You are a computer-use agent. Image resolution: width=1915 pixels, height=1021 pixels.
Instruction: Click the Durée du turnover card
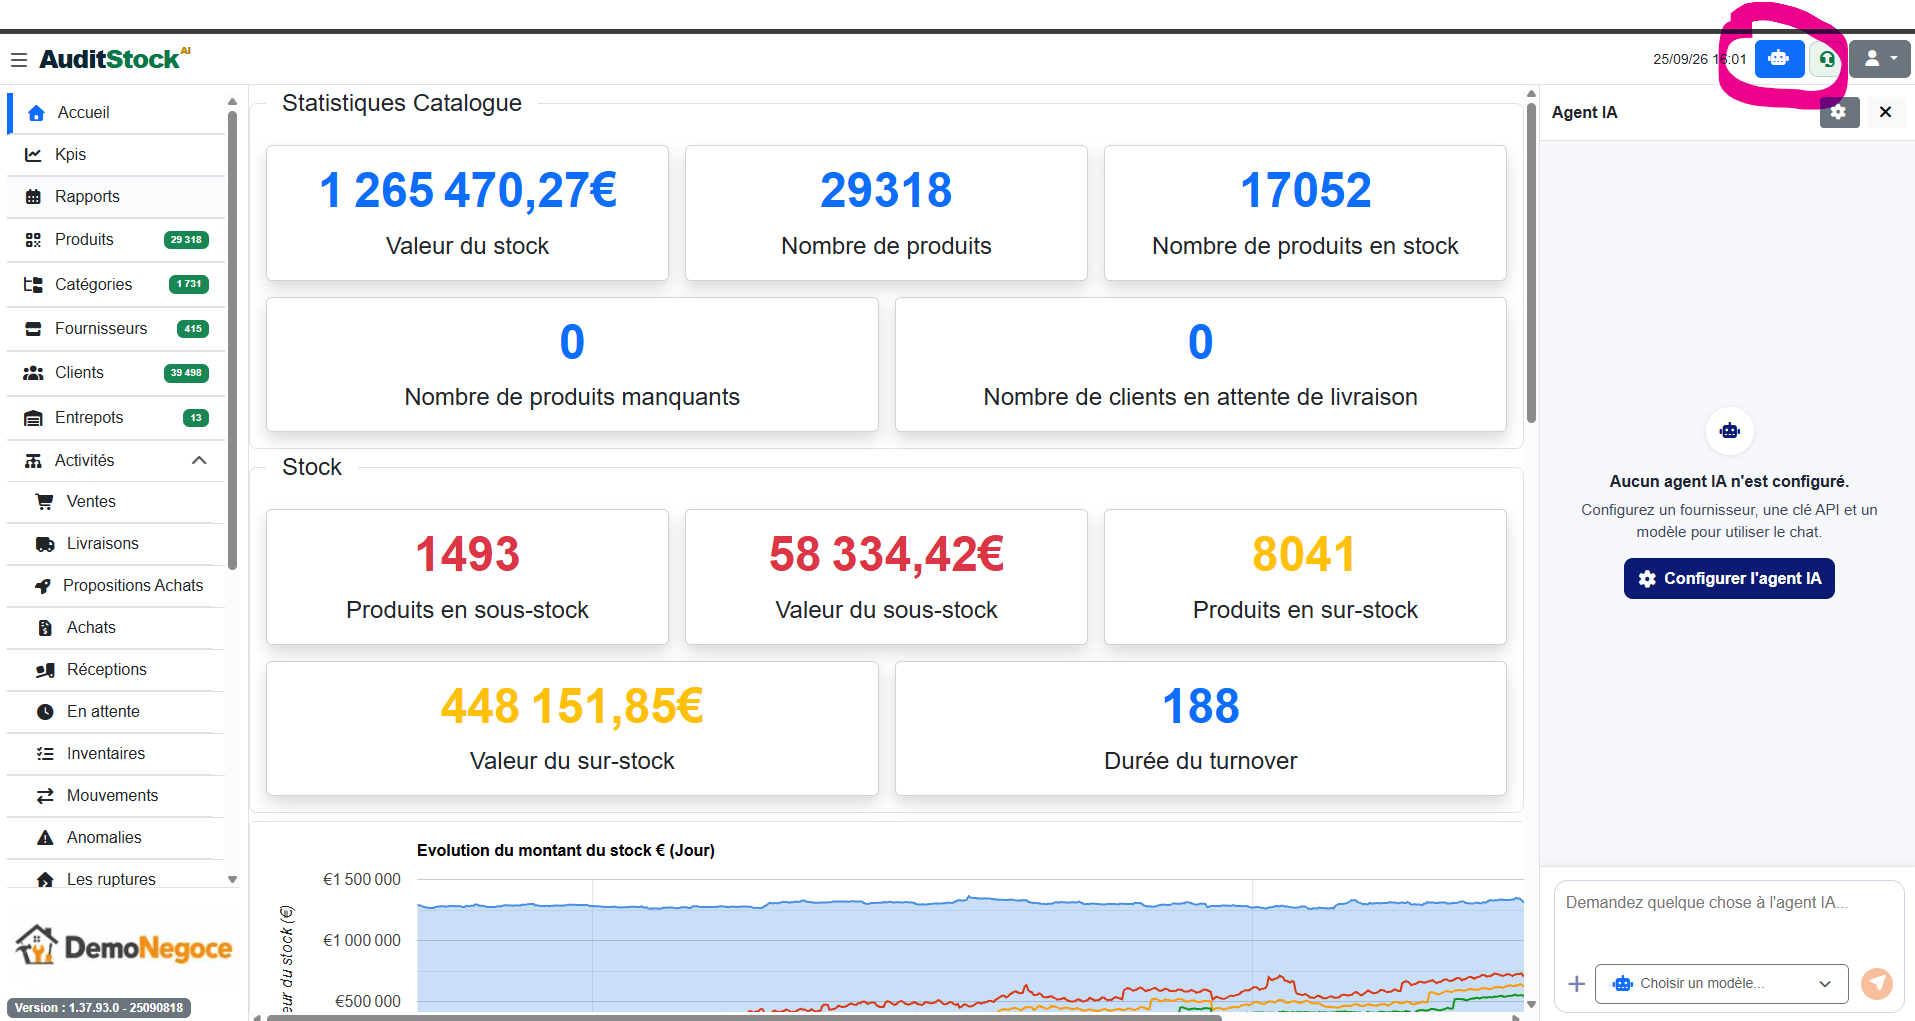click(x=1201, y=729)
